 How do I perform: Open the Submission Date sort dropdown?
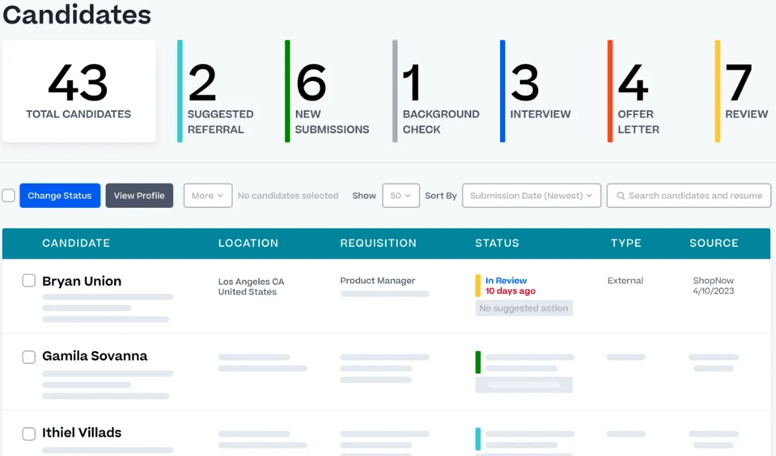click(x=530, y=196)
